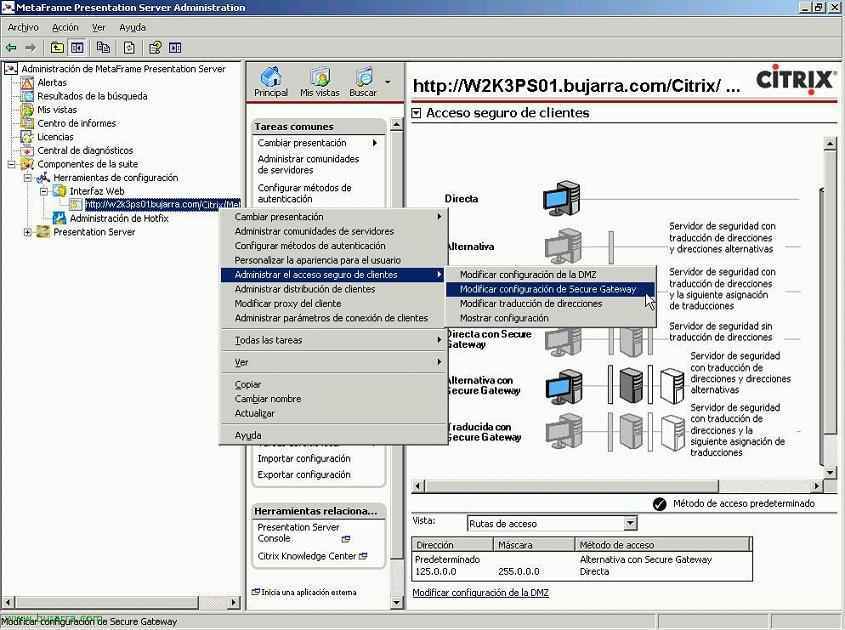Viewport: 845px width, 630px height.
Task: Choose Cambiar nombre in the context menu
Action: (x=334, y=399)
